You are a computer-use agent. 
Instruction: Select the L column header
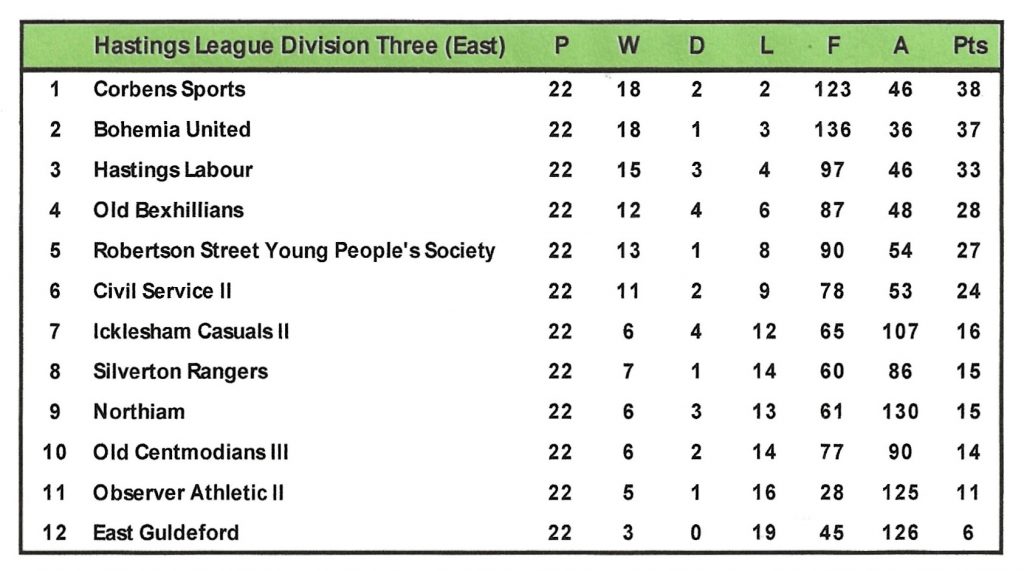764,46
